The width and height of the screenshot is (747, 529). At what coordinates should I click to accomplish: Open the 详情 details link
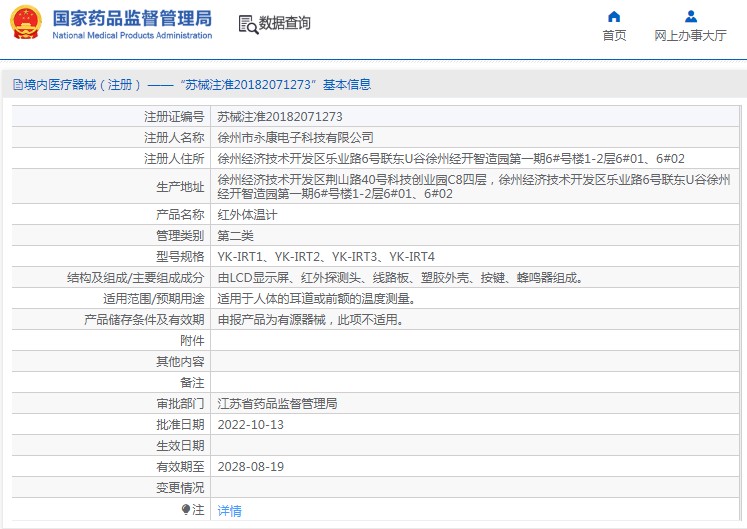pos(229,510)
